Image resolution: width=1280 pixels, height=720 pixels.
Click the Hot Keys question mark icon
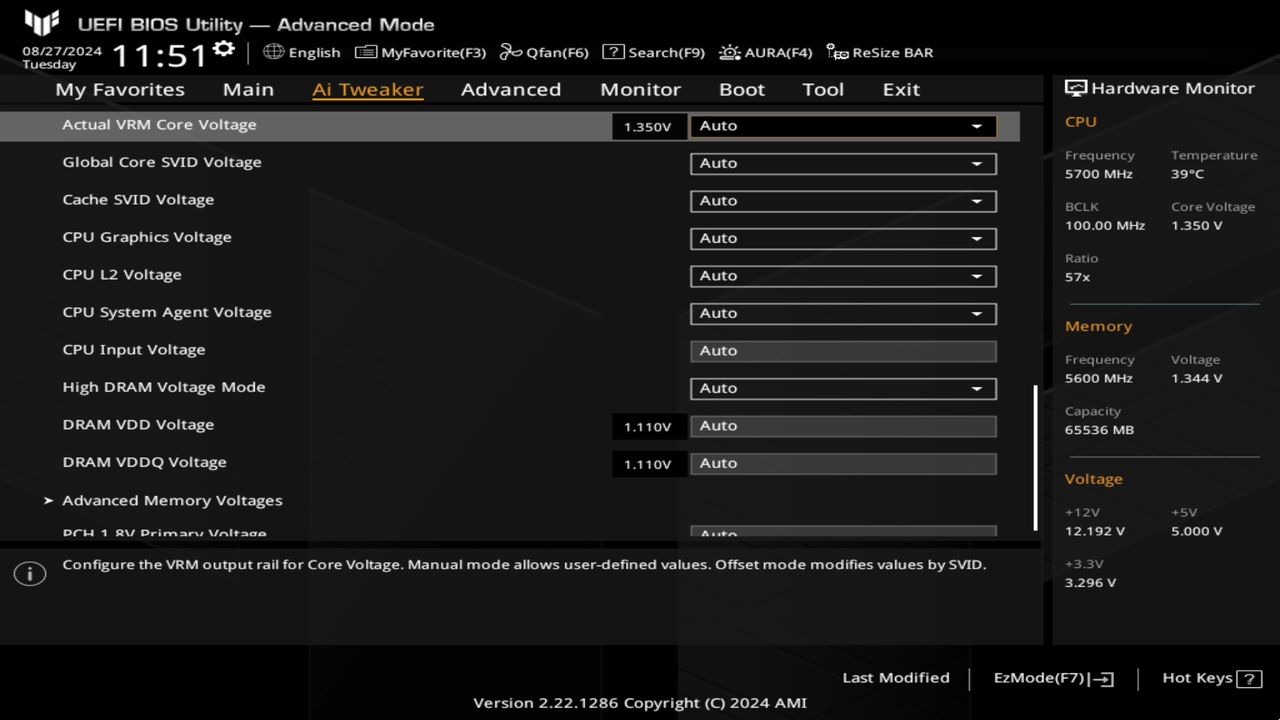(x=1249, y=679)
